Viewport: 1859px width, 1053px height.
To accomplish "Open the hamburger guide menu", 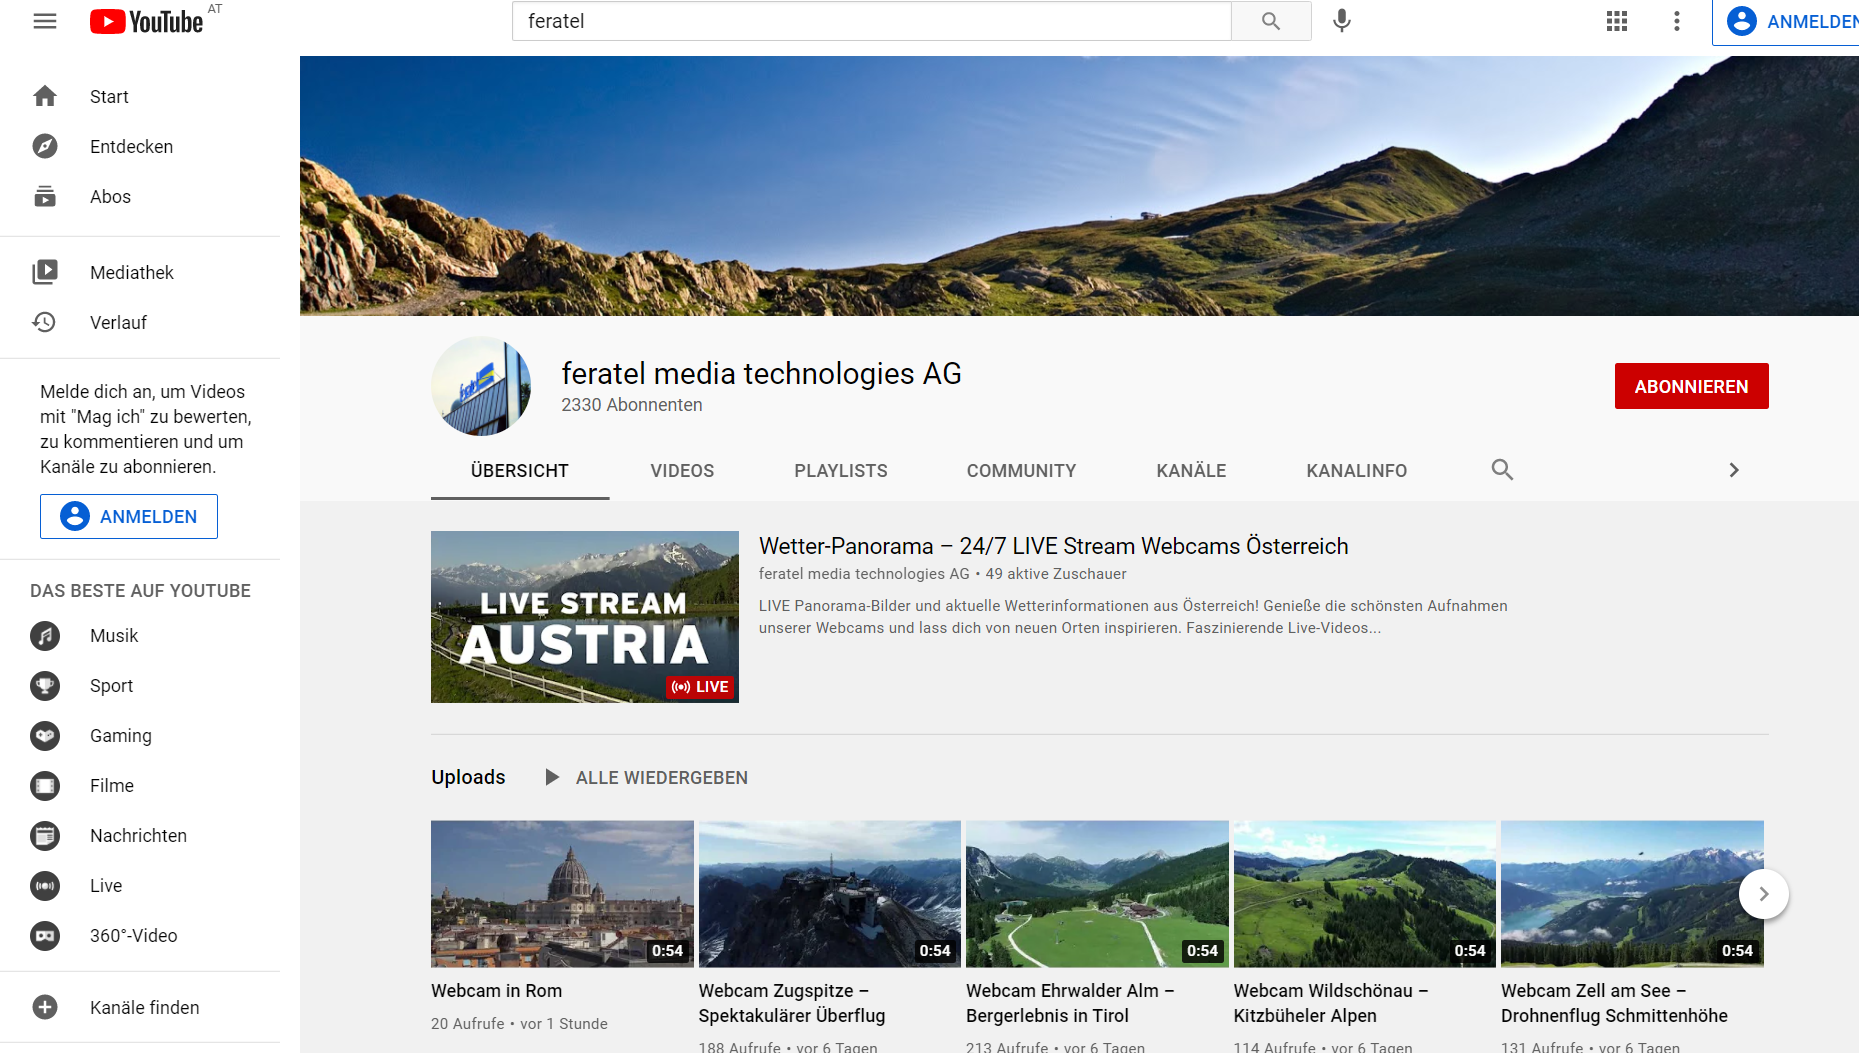I will click(x=45, y=21).
